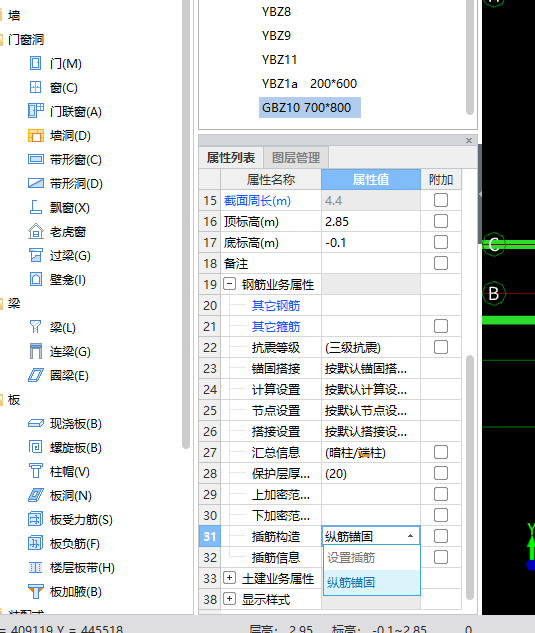Click the property table vertical scrollbar
The image size is (535, 633).
470,477
